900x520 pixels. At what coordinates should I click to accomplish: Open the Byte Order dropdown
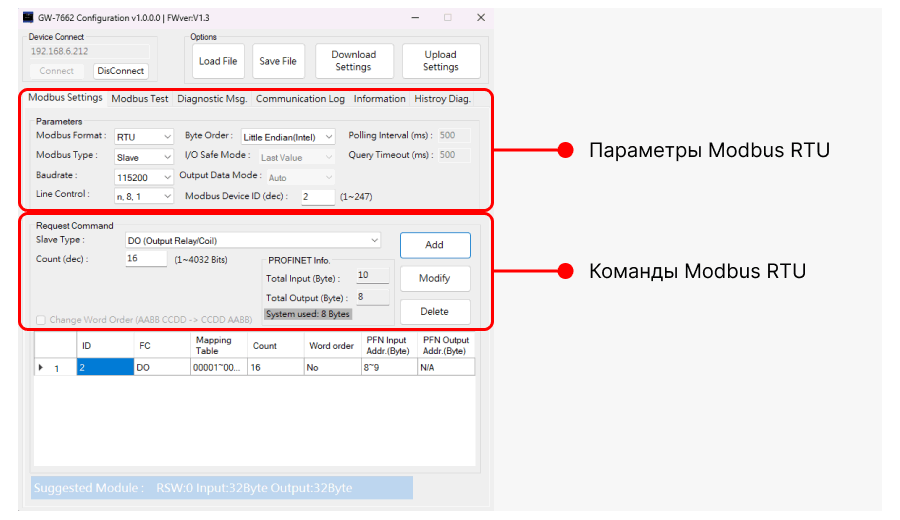pos(290,136)
